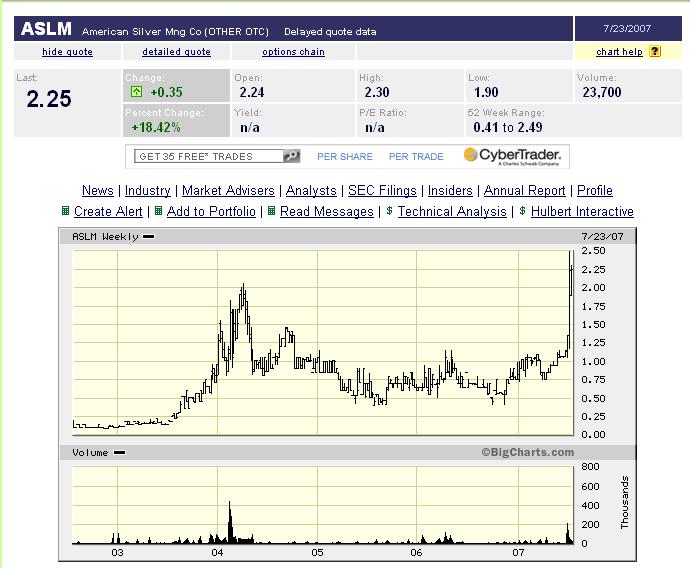The width and height of the screenshot is (690, 568).
Task: Click the PER SHARE ad link
Action: pos(345,156)
